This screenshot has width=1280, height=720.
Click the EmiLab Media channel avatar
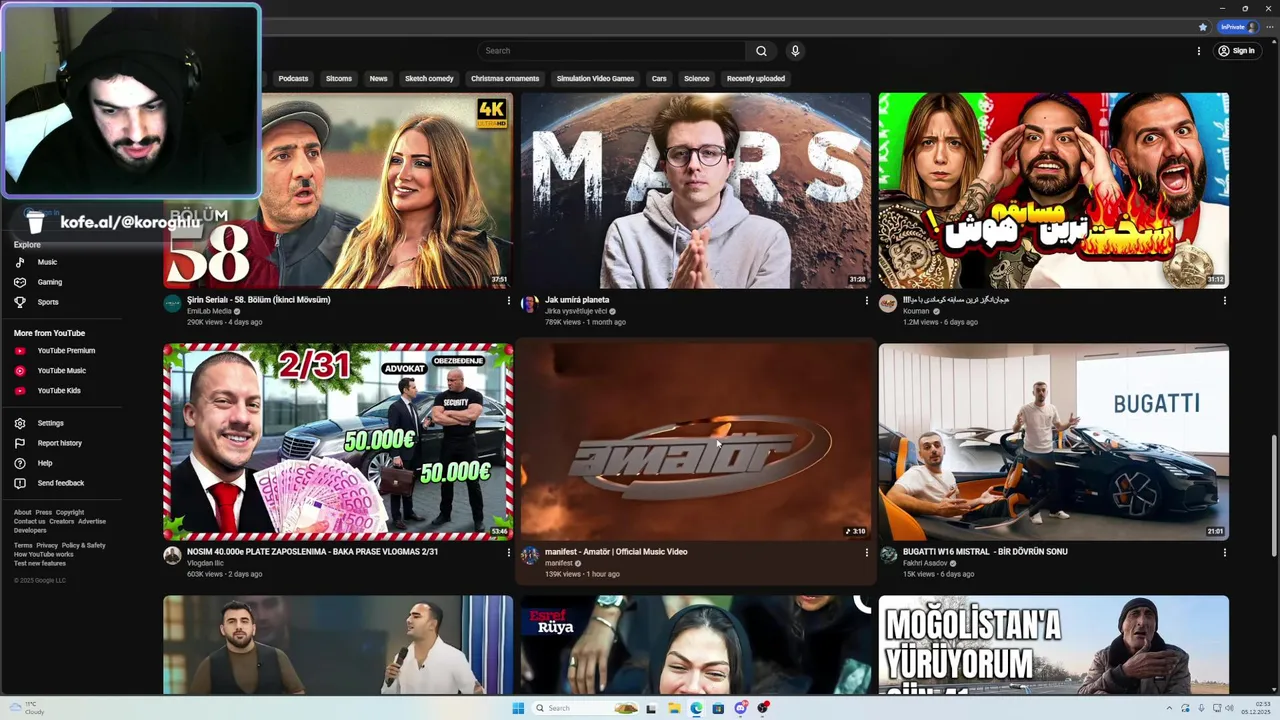(172, 304)
